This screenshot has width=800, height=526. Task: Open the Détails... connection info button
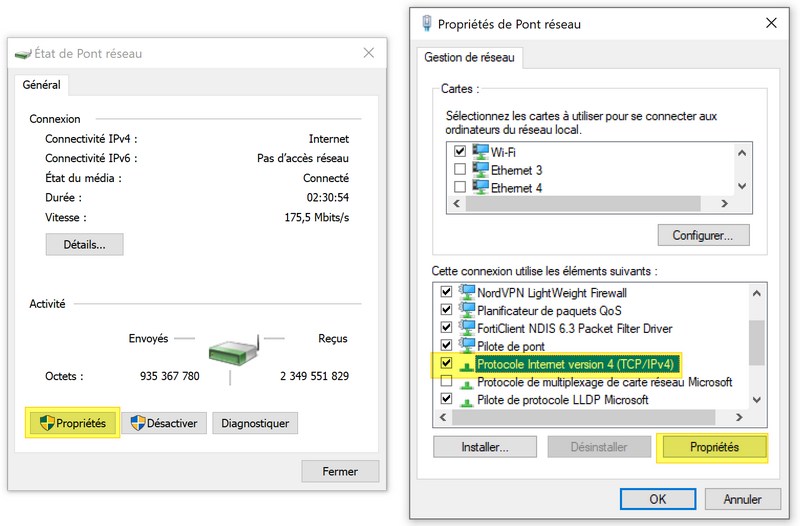tap(84, 244)
